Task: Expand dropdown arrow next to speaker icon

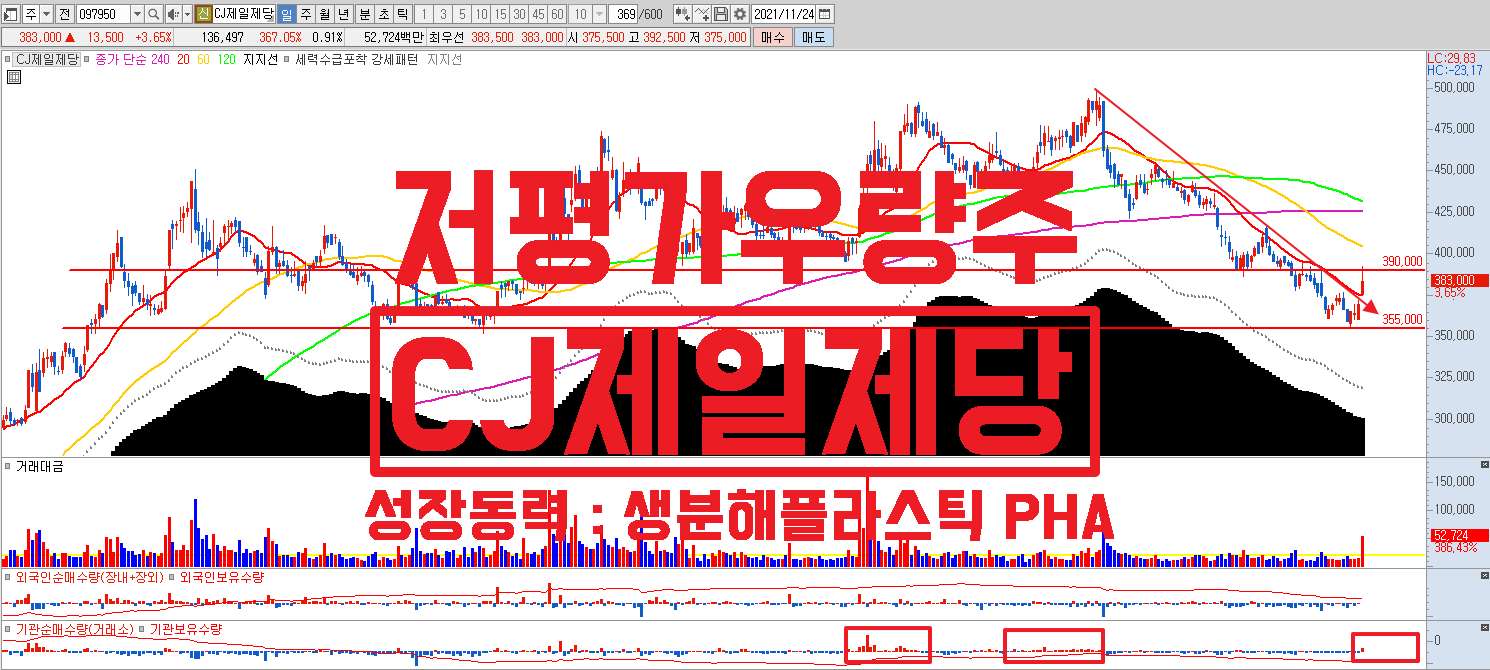Action: pyautogui.click(x=186, y=14)
